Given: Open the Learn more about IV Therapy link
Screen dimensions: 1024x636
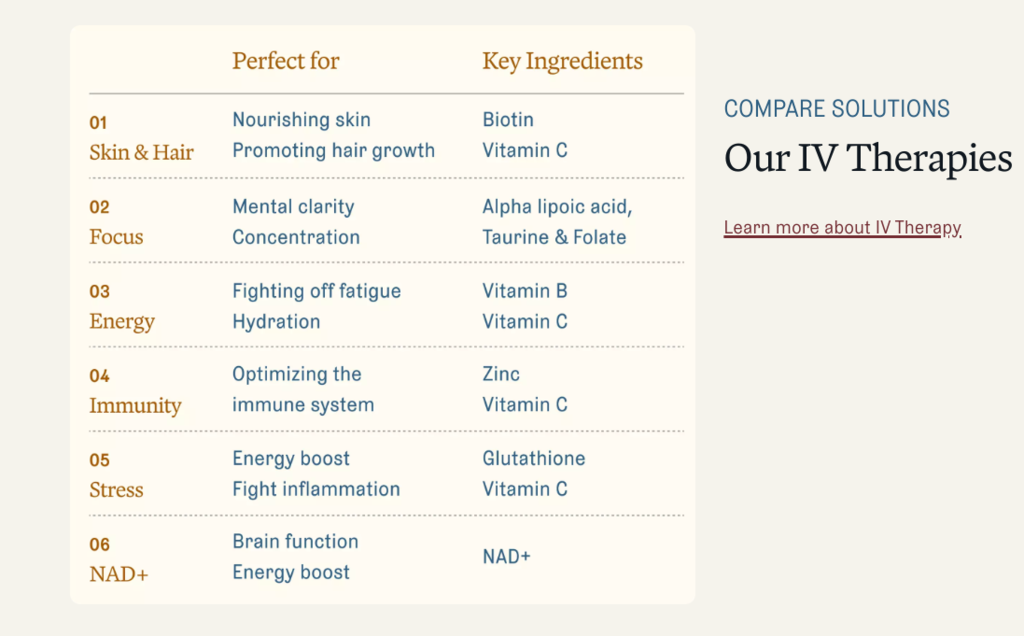Looking at the screenshot, I should coord(842,228).
